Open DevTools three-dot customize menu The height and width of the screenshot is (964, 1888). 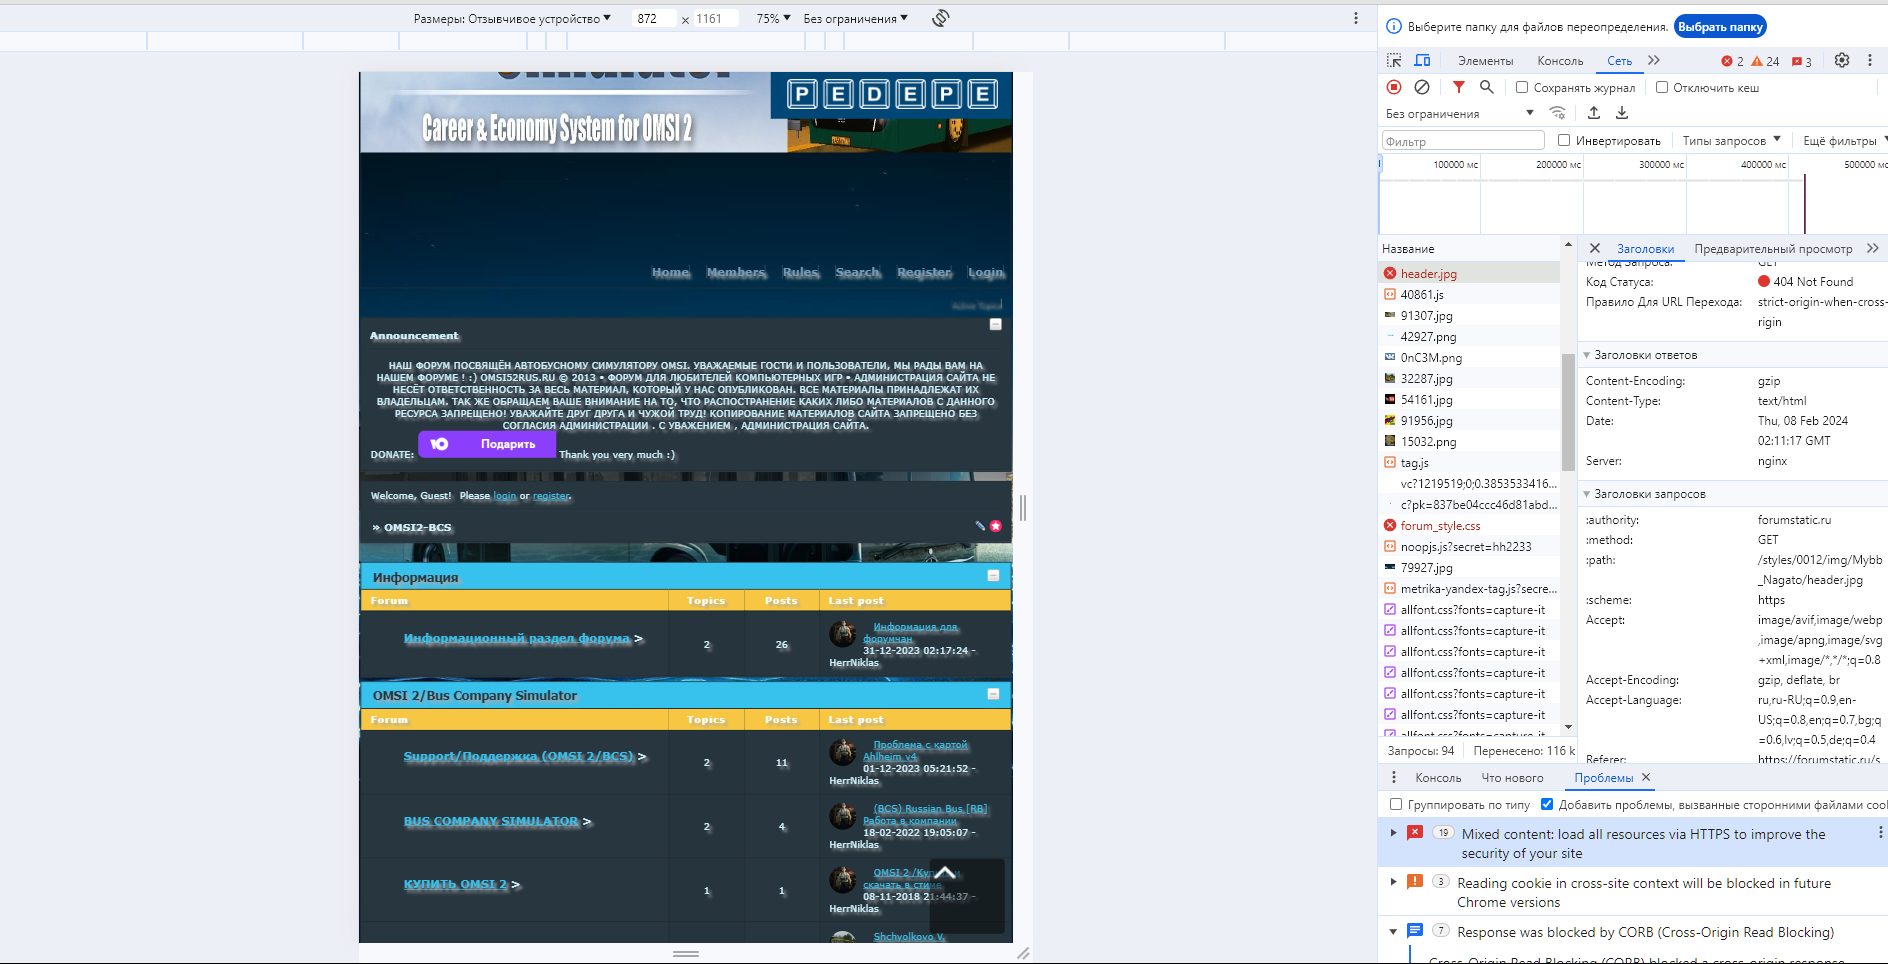point(1870,60)
